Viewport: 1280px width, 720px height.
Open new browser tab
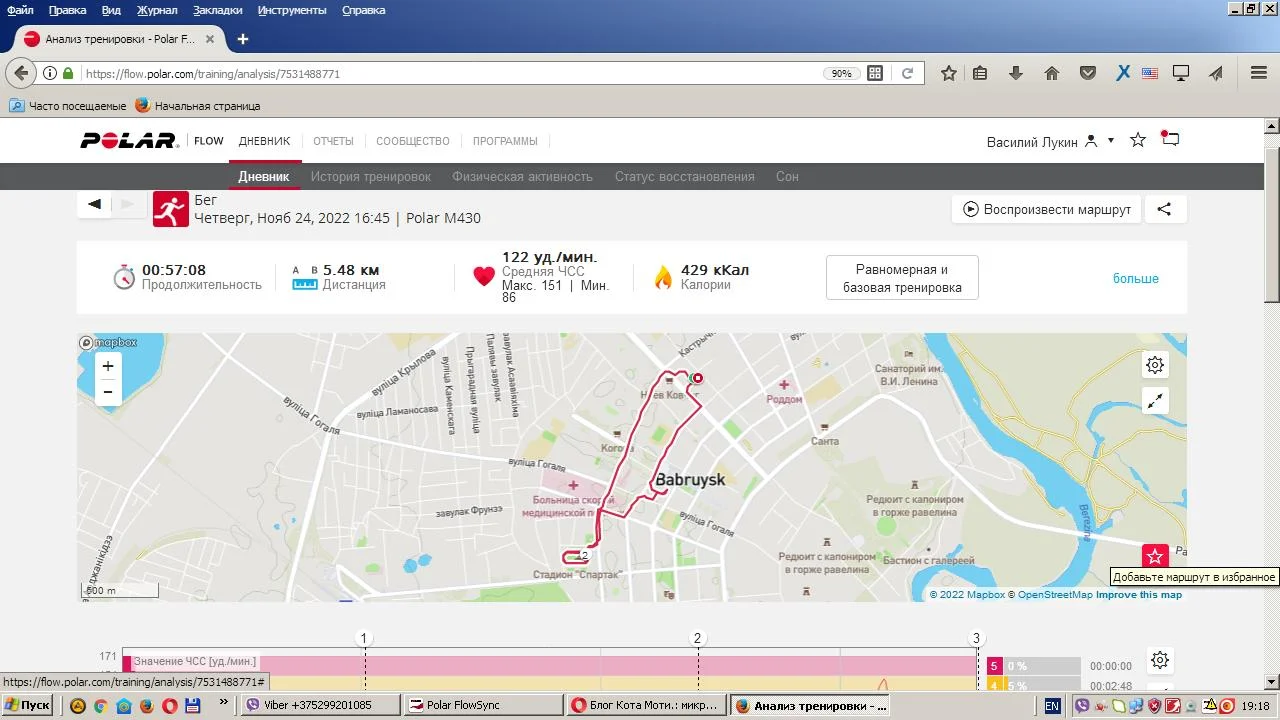pyautogui.click(x=242, y=39)
